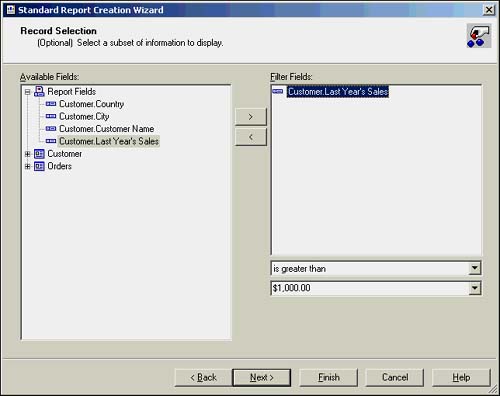Click the field icon in Filter Fields list
The height and width of the screenshot is (396, 500).
tap(278, 91)
